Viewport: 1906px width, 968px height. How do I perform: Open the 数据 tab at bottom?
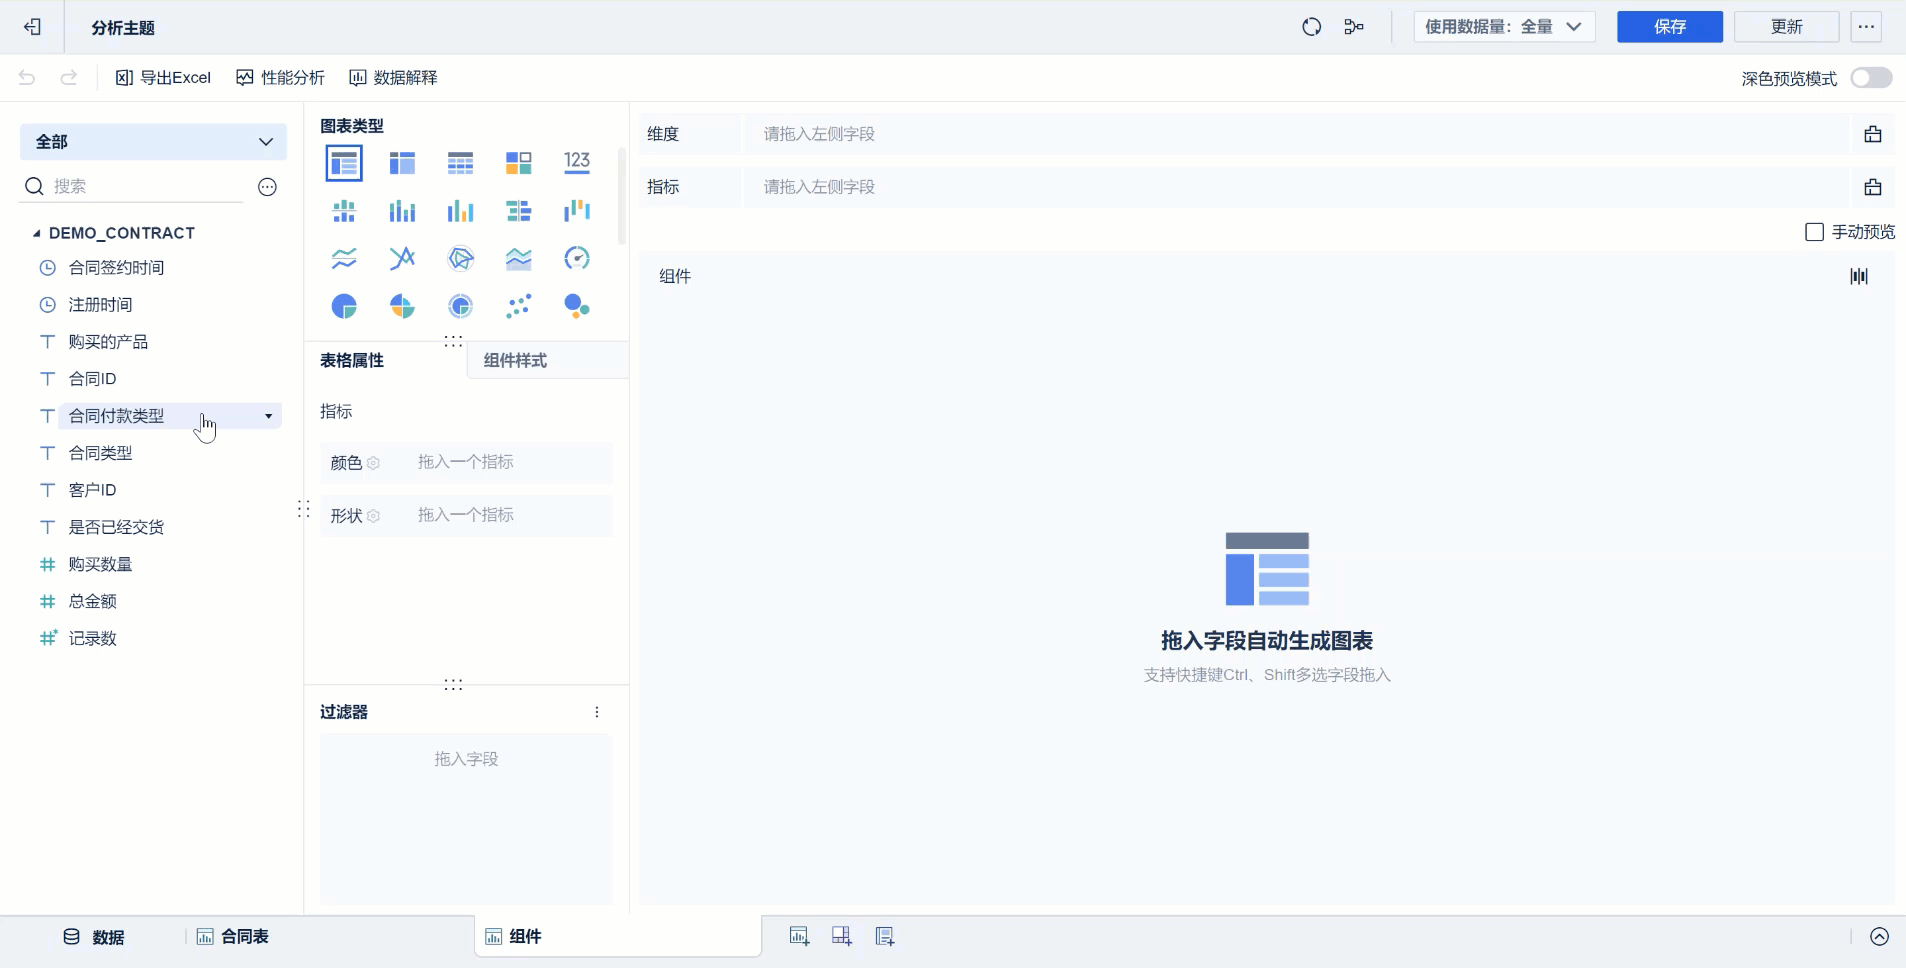point(94,937)
